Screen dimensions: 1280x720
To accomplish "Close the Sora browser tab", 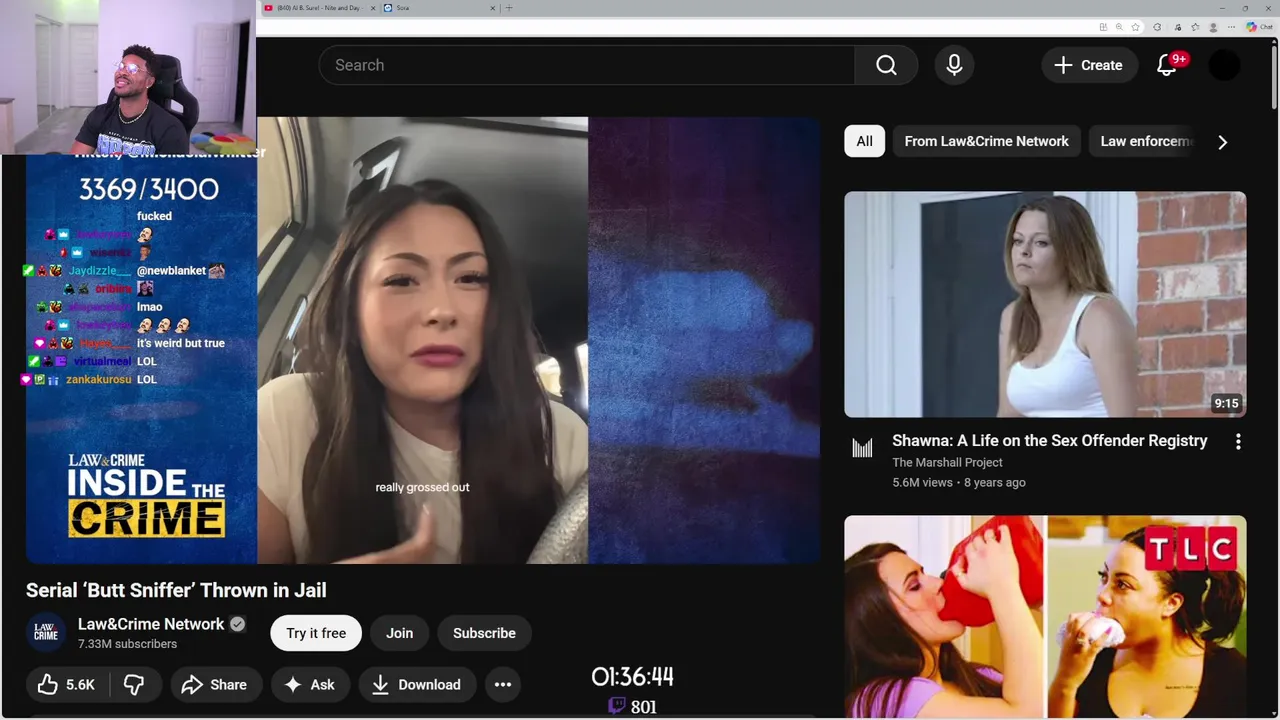I will [493, 8].
